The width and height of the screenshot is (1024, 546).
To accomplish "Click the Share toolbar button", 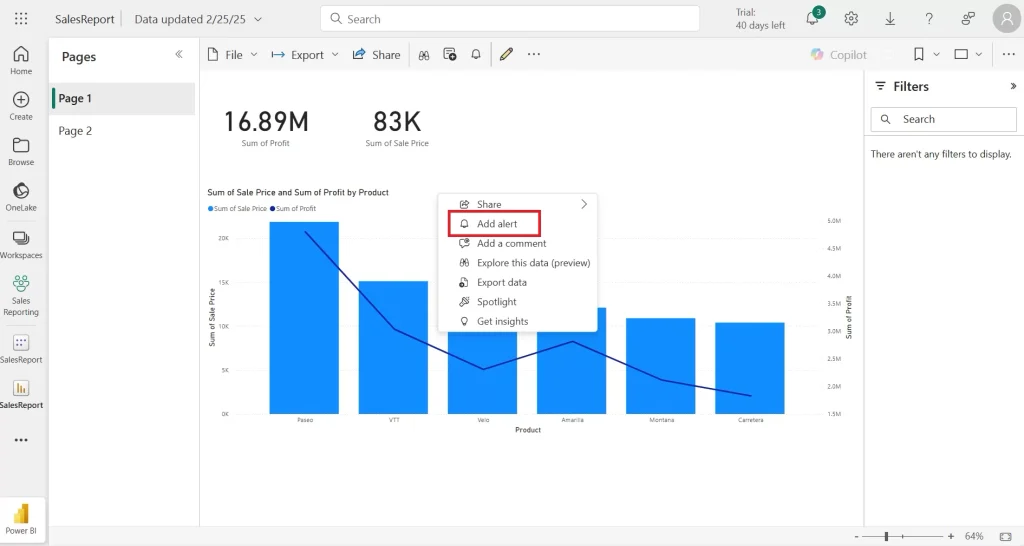I will (376, 55).
